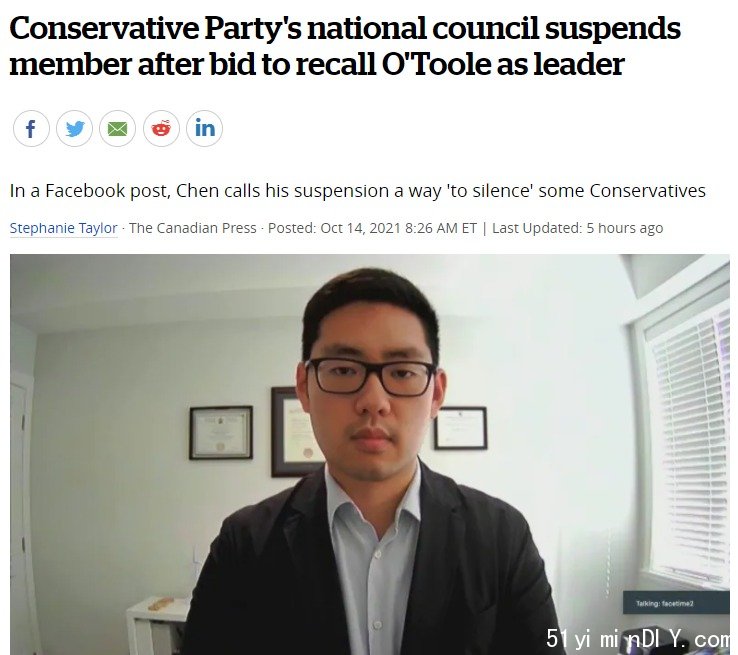
Task: Open Stephanie Taylor's author page
Action: (x=64, y=228)
